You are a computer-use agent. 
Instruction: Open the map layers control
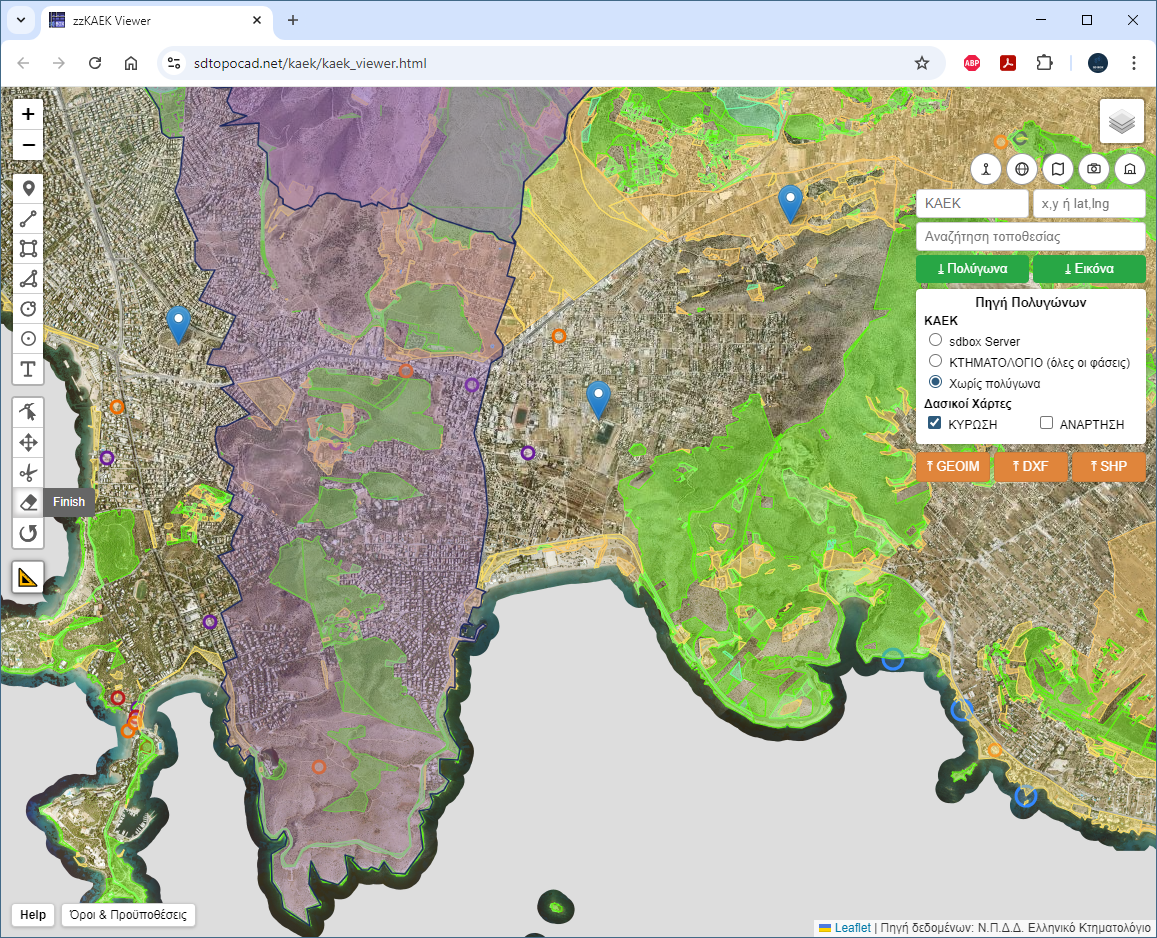[1122, 122]
